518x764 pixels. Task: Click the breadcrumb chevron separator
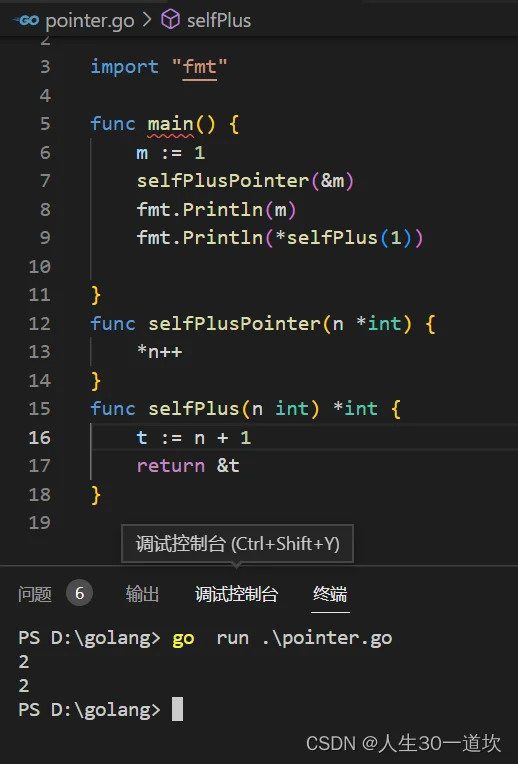[x=147, y=20]
